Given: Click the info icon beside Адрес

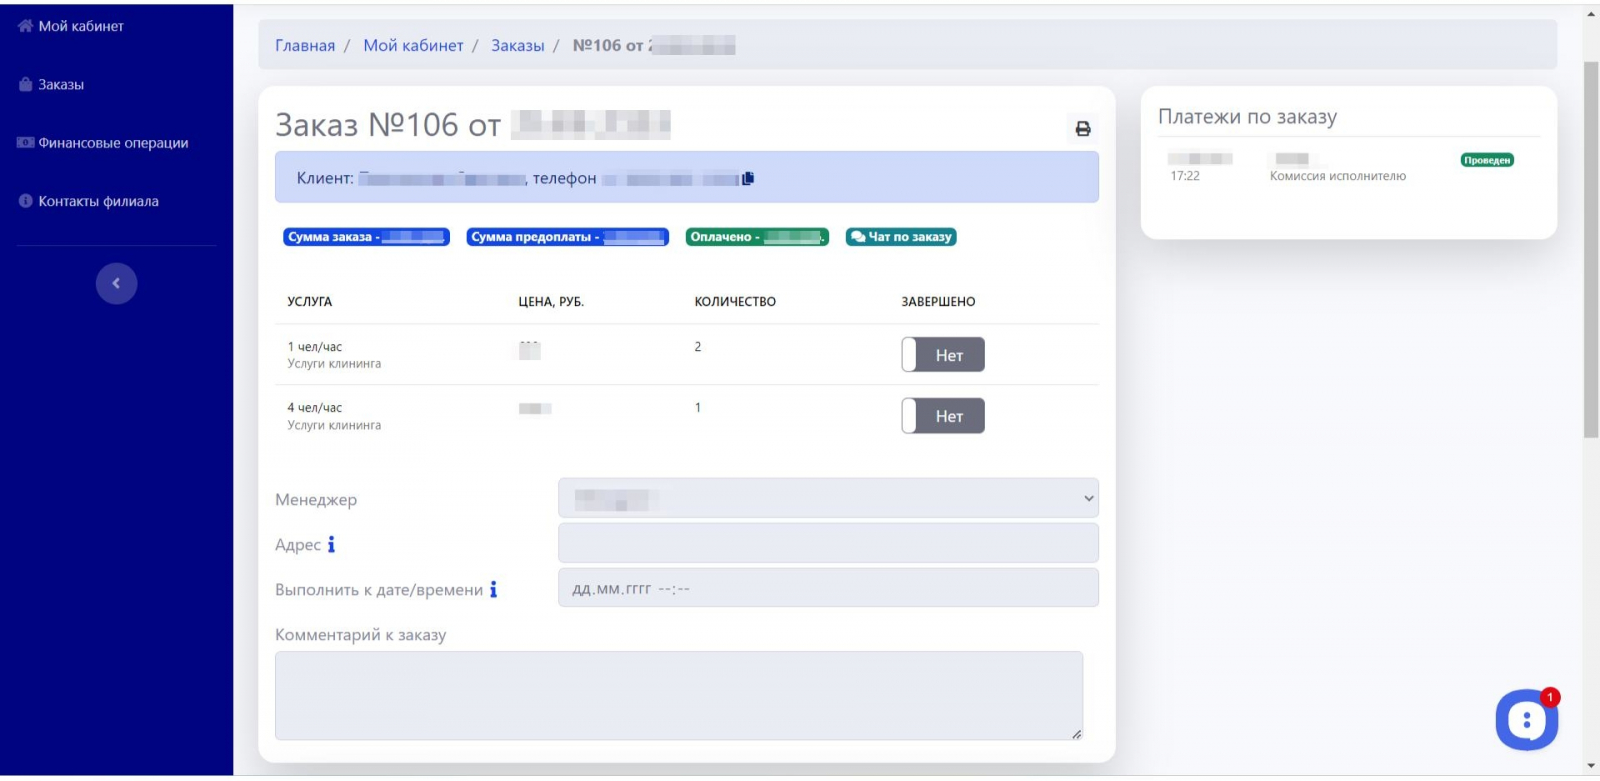Looking at the screenshot, I should coord(331,544).
